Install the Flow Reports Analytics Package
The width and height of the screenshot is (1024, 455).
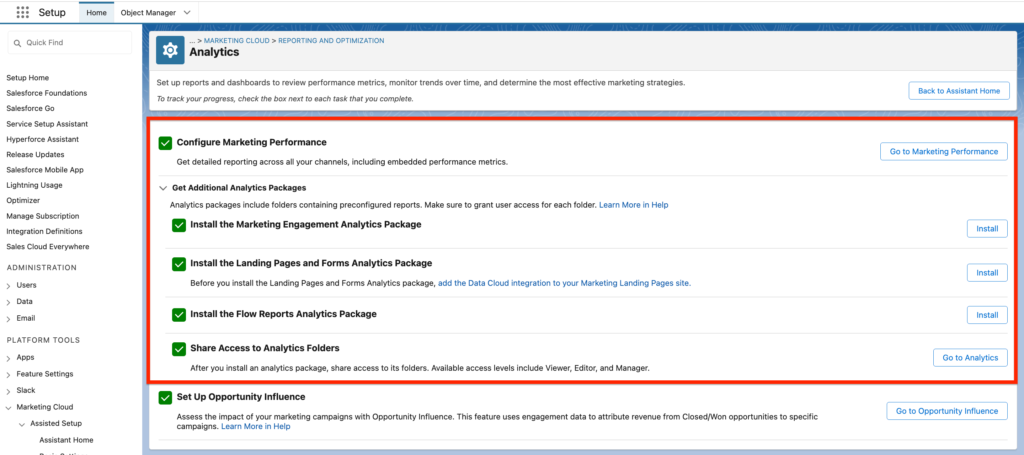coord(986,315)
